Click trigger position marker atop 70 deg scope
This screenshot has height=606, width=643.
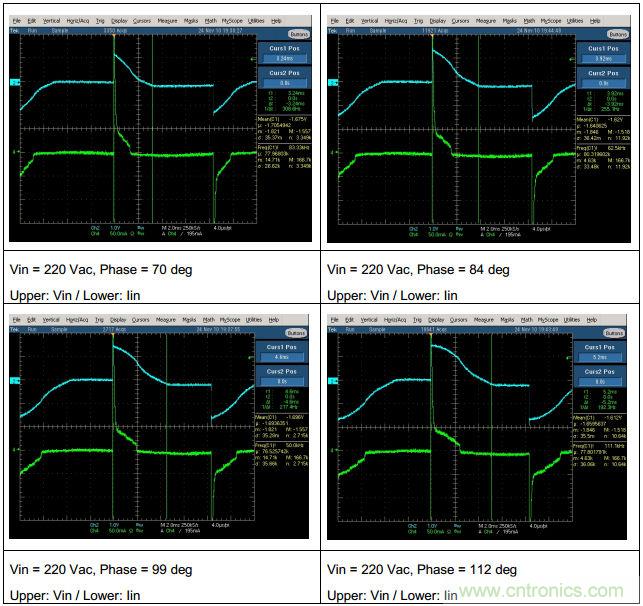tap(113, 35)
